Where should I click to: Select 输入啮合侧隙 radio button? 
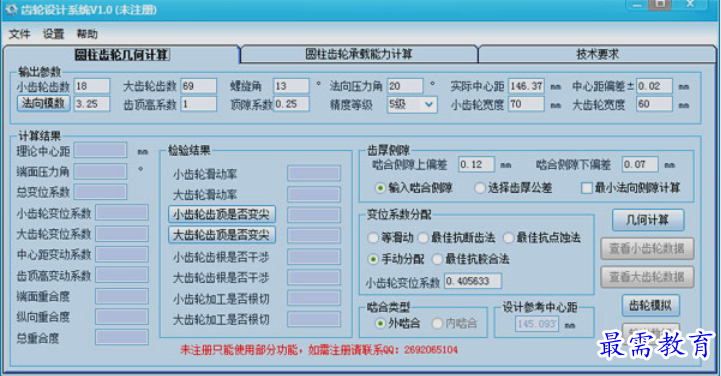[380, 188]
